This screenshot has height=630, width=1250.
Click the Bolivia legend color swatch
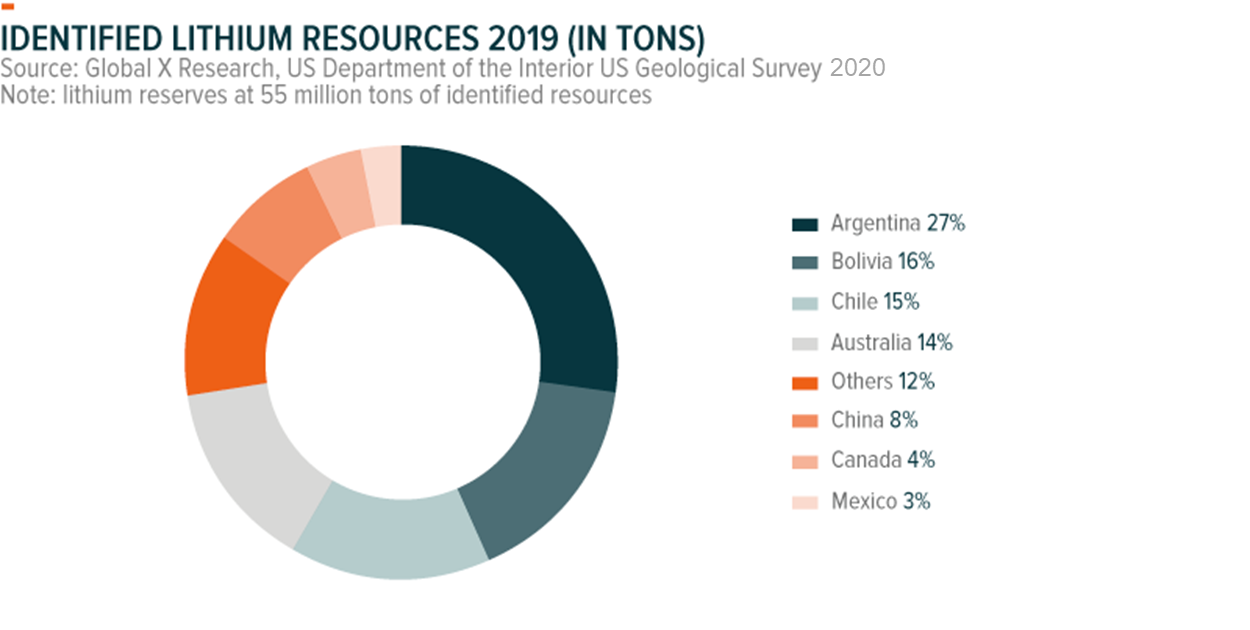(805, 263)
